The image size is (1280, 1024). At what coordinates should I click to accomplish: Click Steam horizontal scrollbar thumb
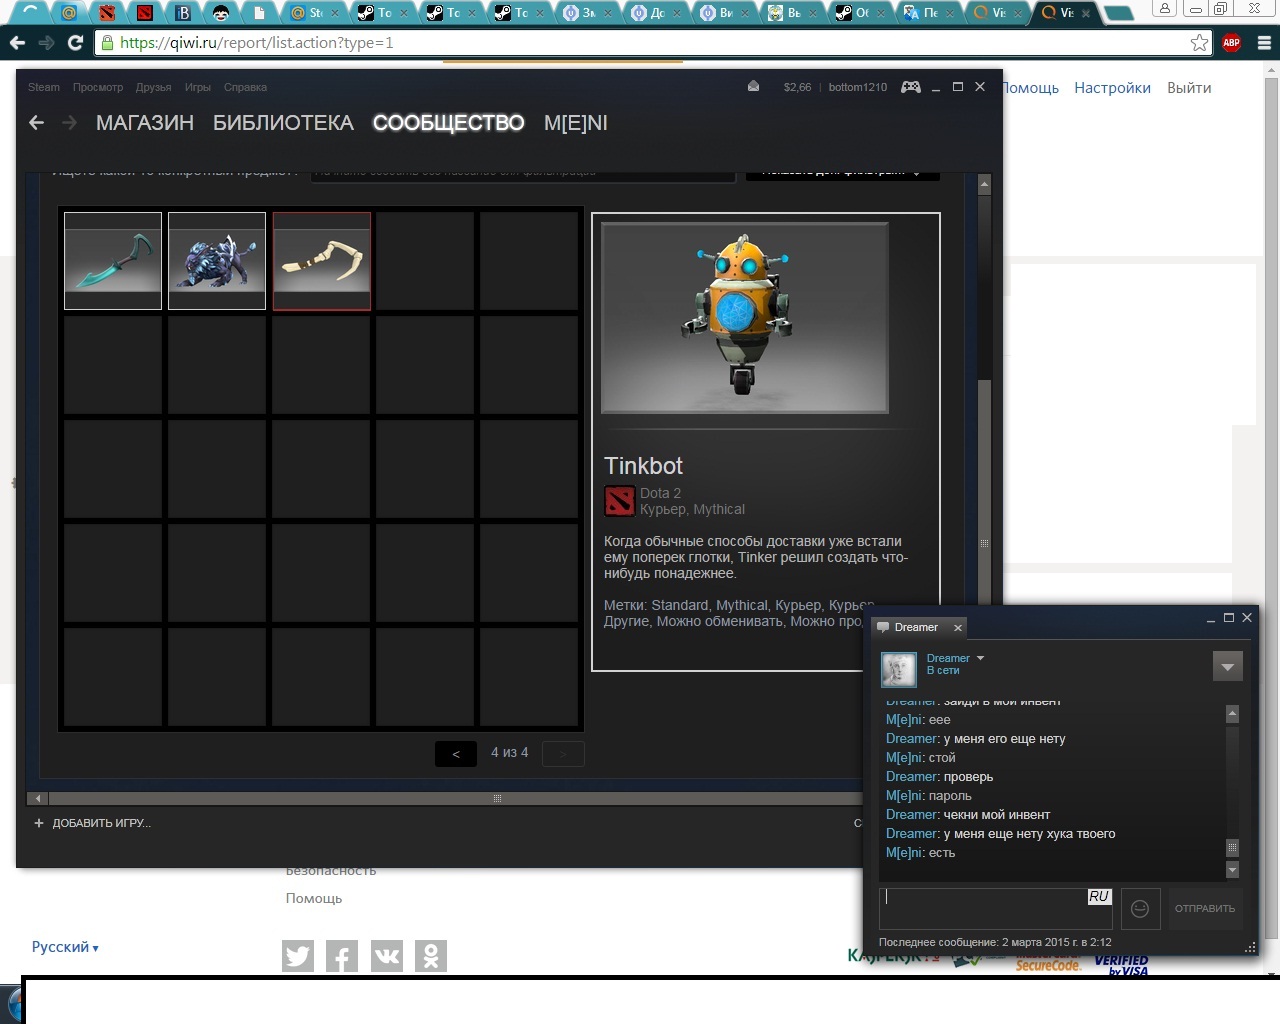pos(497,798)
